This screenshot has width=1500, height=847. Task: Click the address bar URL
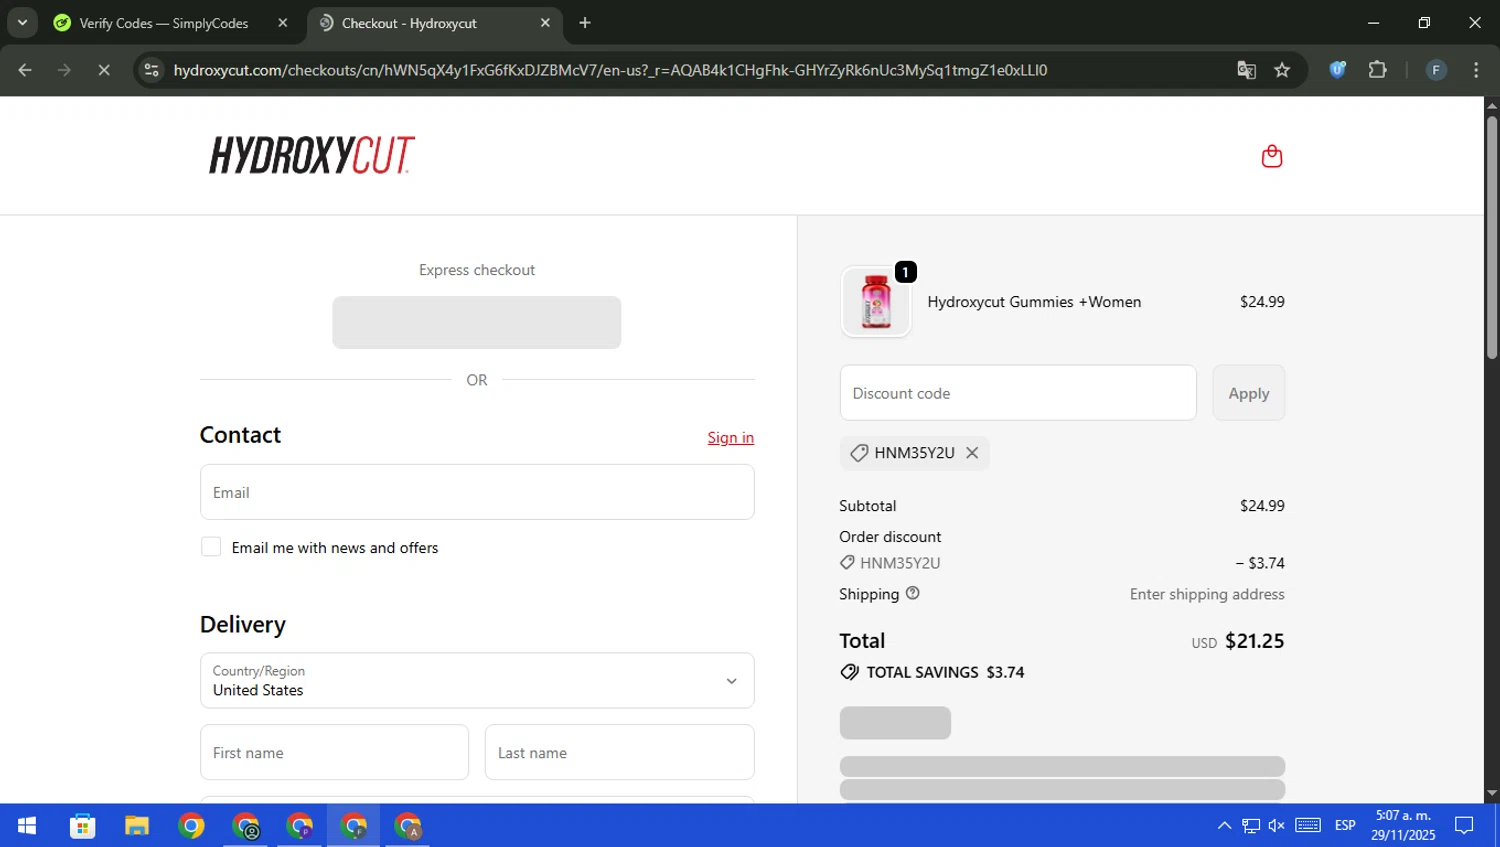610,70
